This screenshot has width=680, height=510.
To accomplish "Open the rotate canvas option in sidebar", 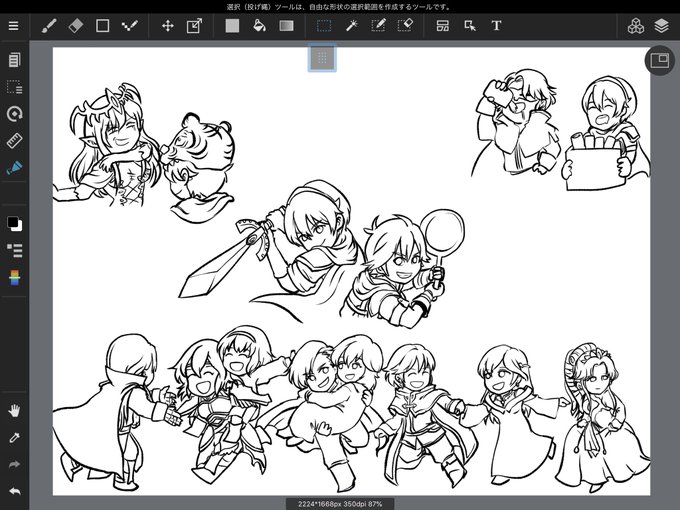I will (14, 114).
